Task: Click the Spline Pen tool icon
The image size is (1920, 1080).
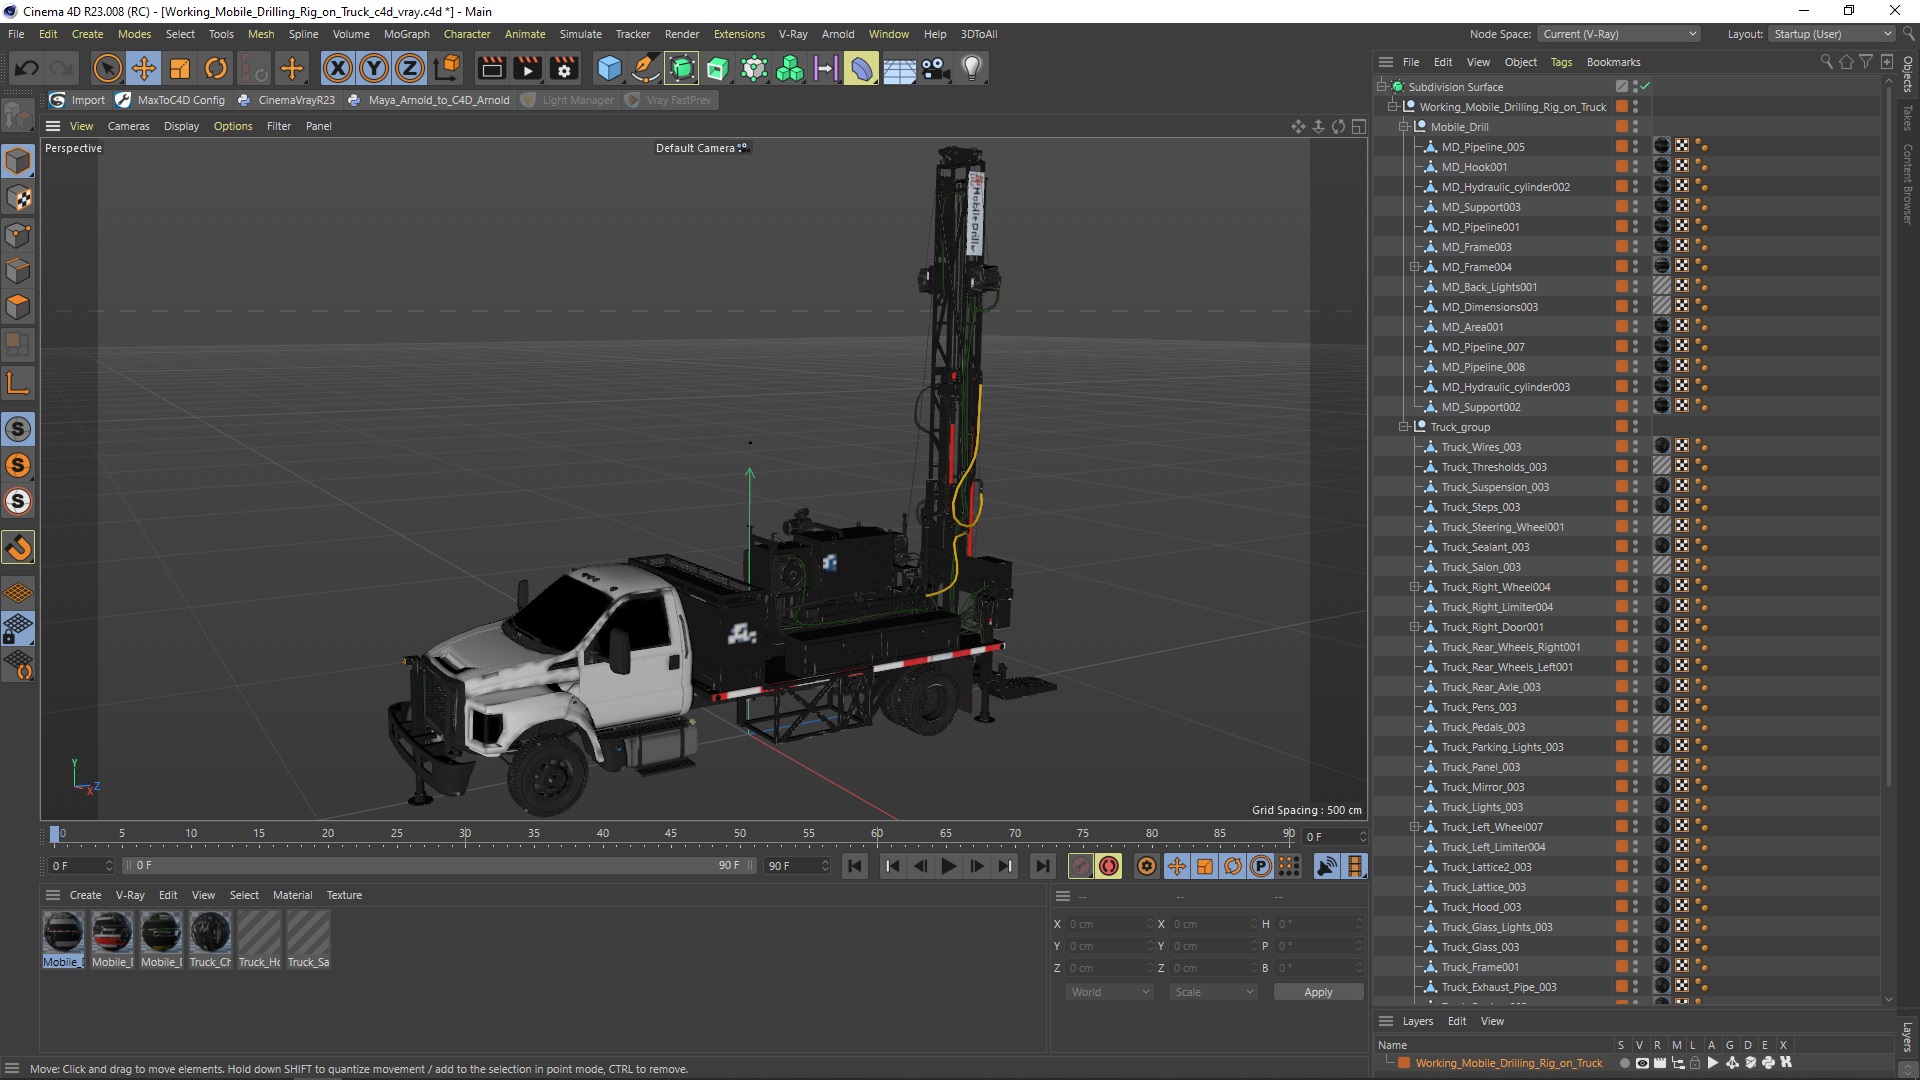Action: coord(645,68)
